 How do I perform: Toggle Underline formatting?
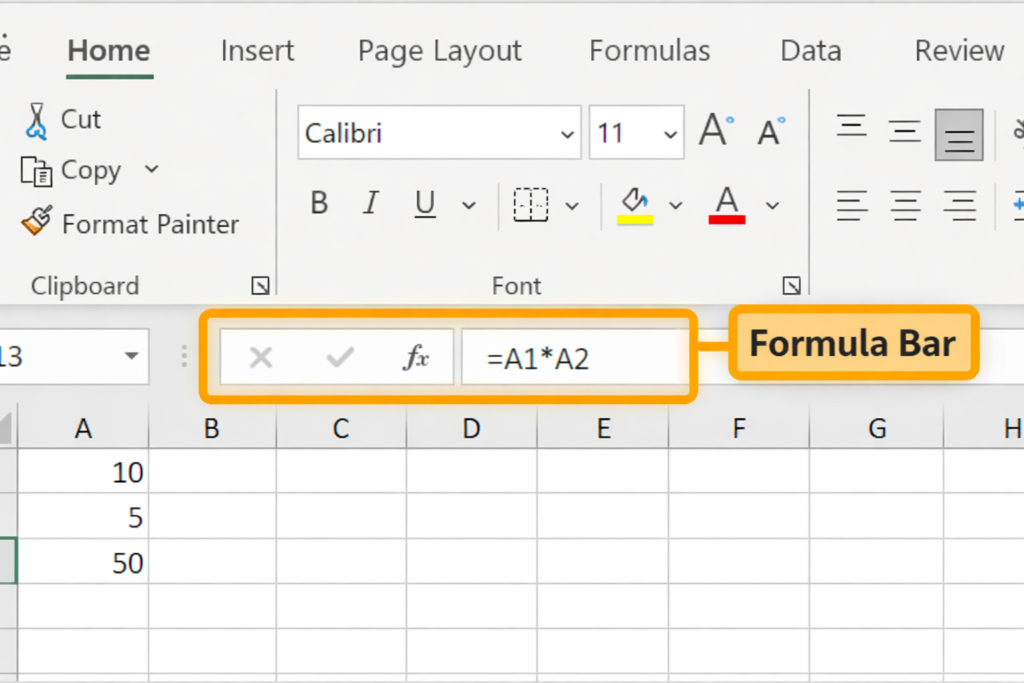click(425, 205)
